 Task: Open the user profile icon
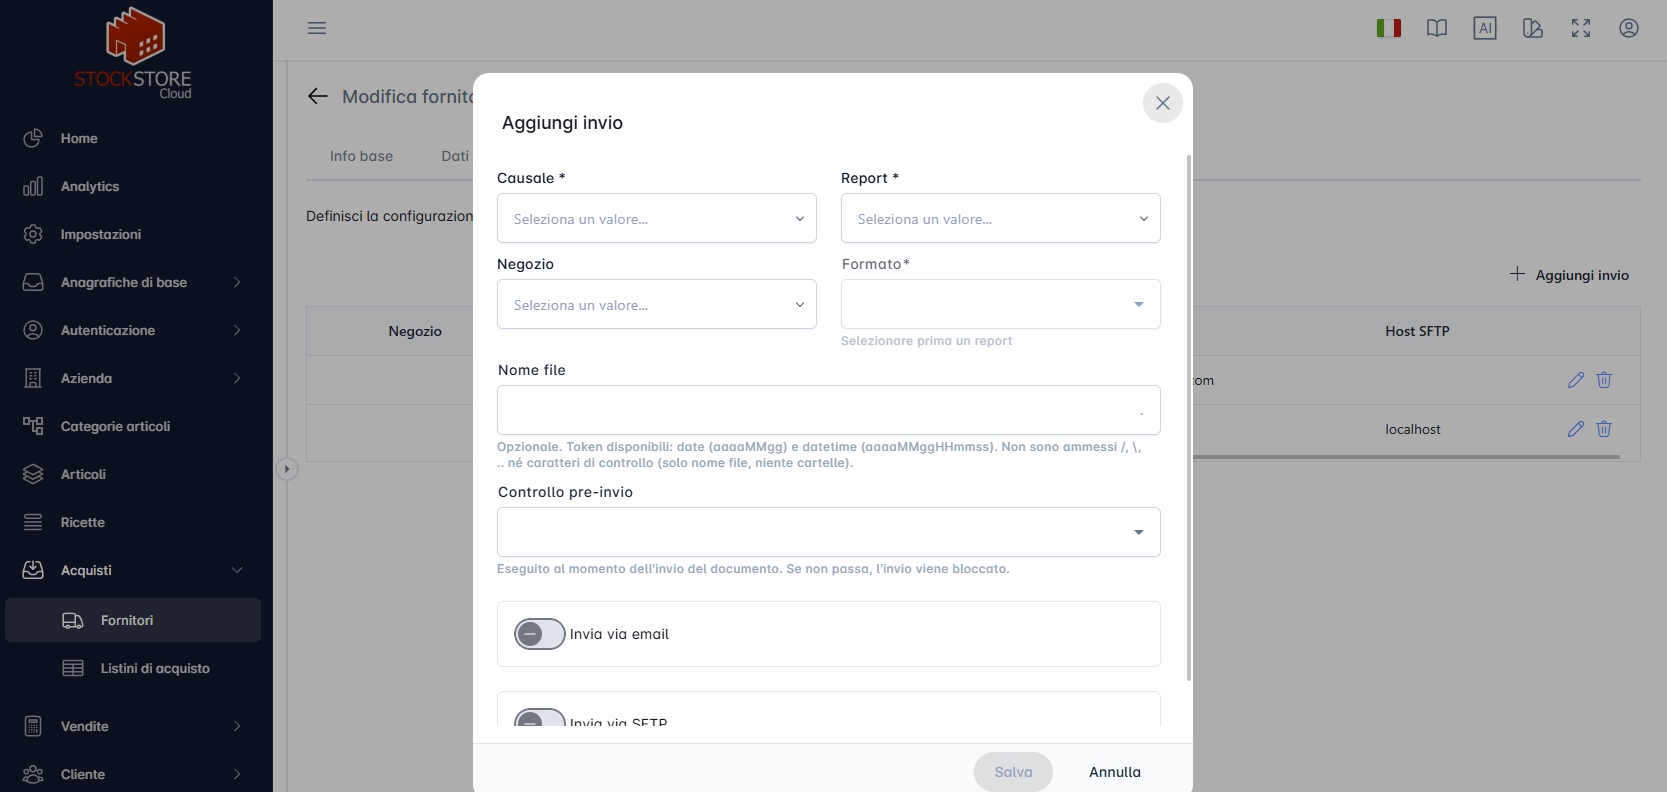coord(1629,28)
